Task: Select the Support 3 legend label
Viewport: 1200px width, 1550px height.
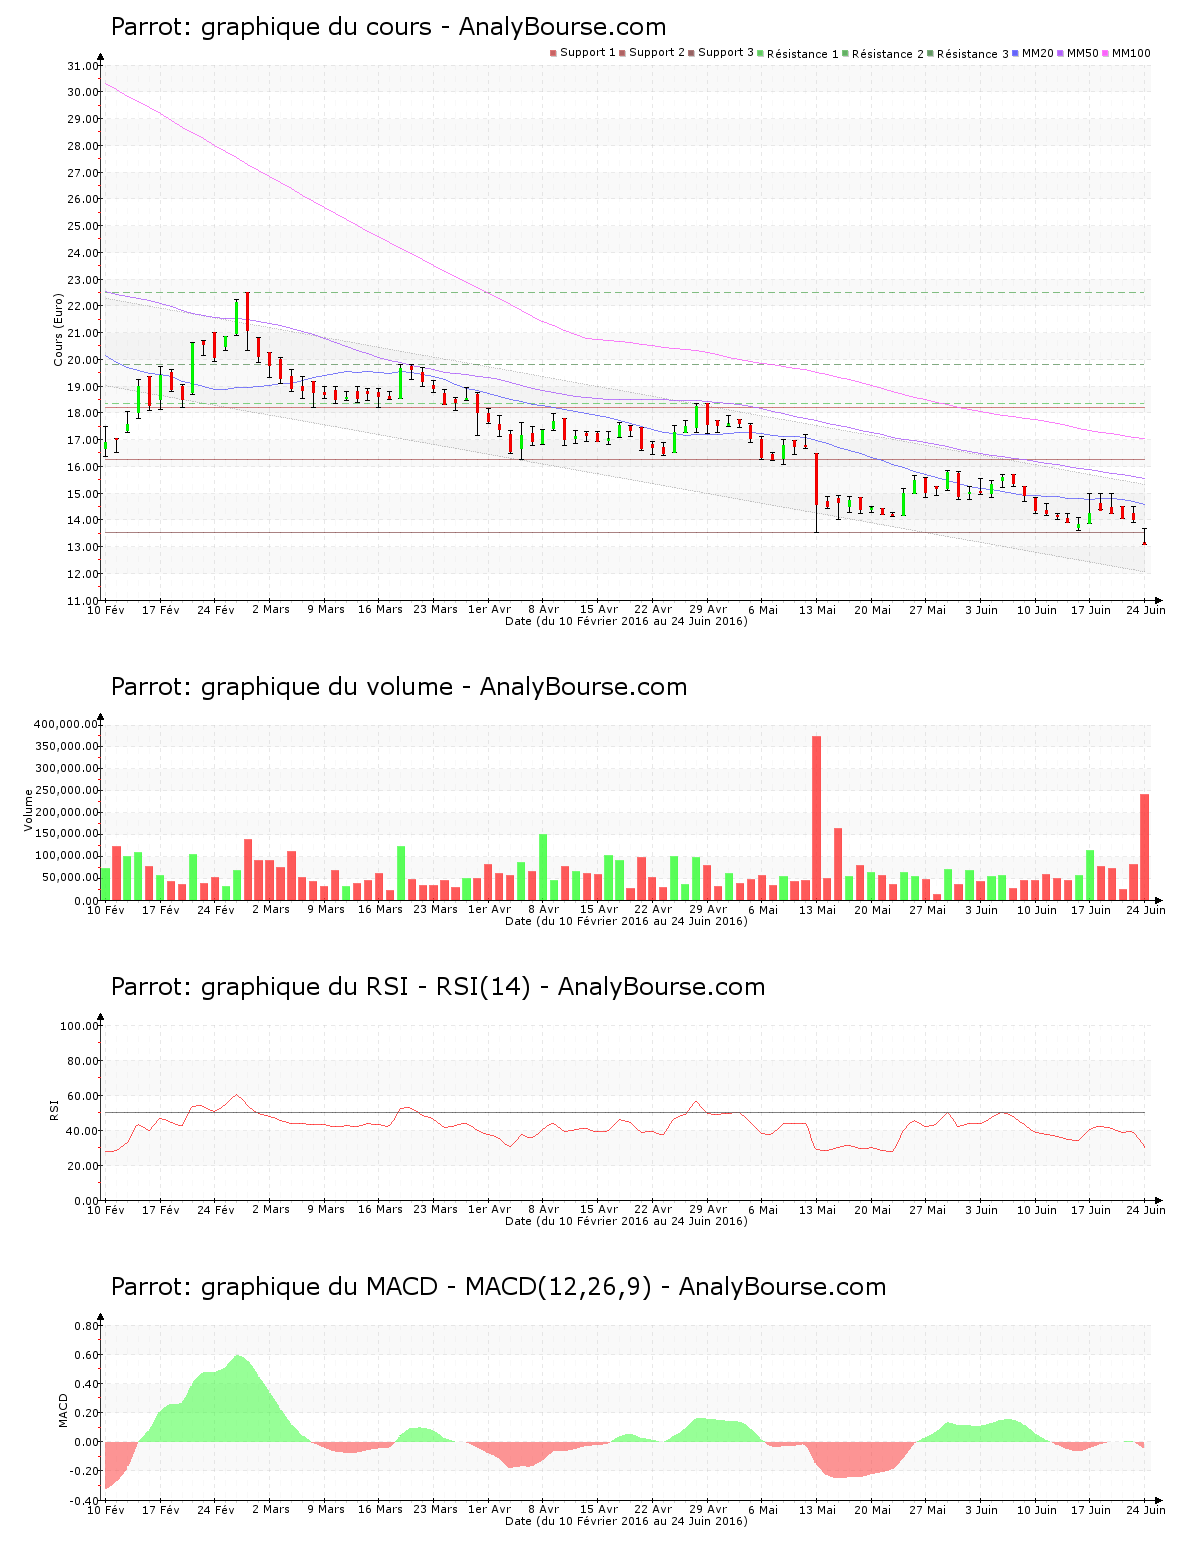Action: pyautogui.click(x=726, y=53)
